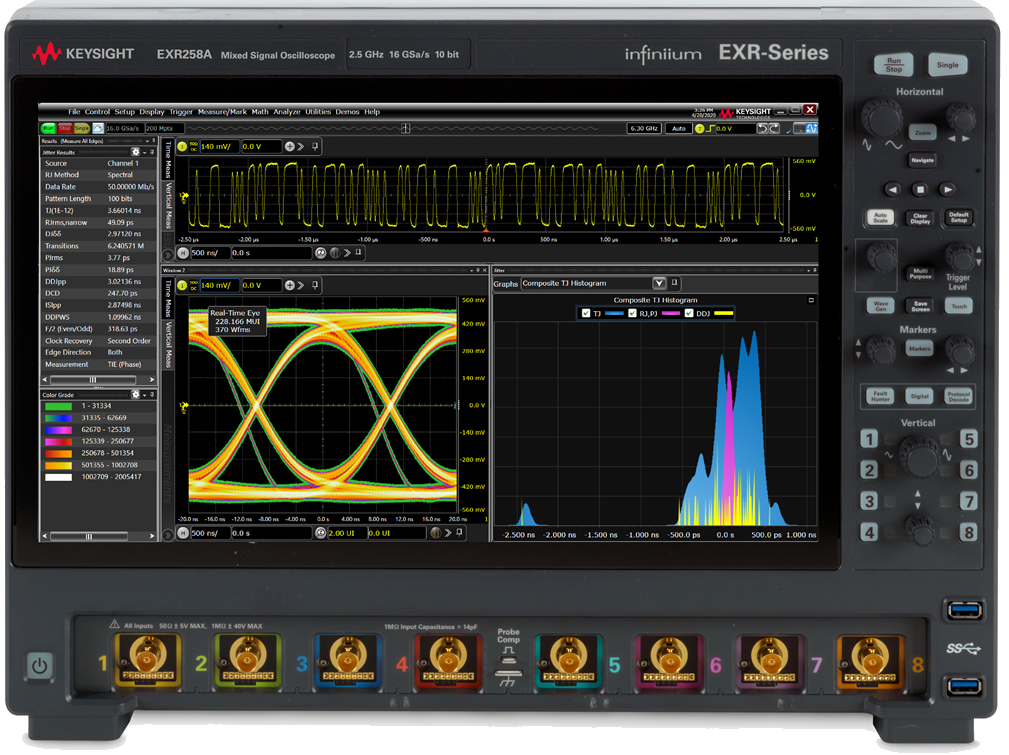Click the green Run button in toolbar
Screen dimensions: 1009x755
(48, 128)
